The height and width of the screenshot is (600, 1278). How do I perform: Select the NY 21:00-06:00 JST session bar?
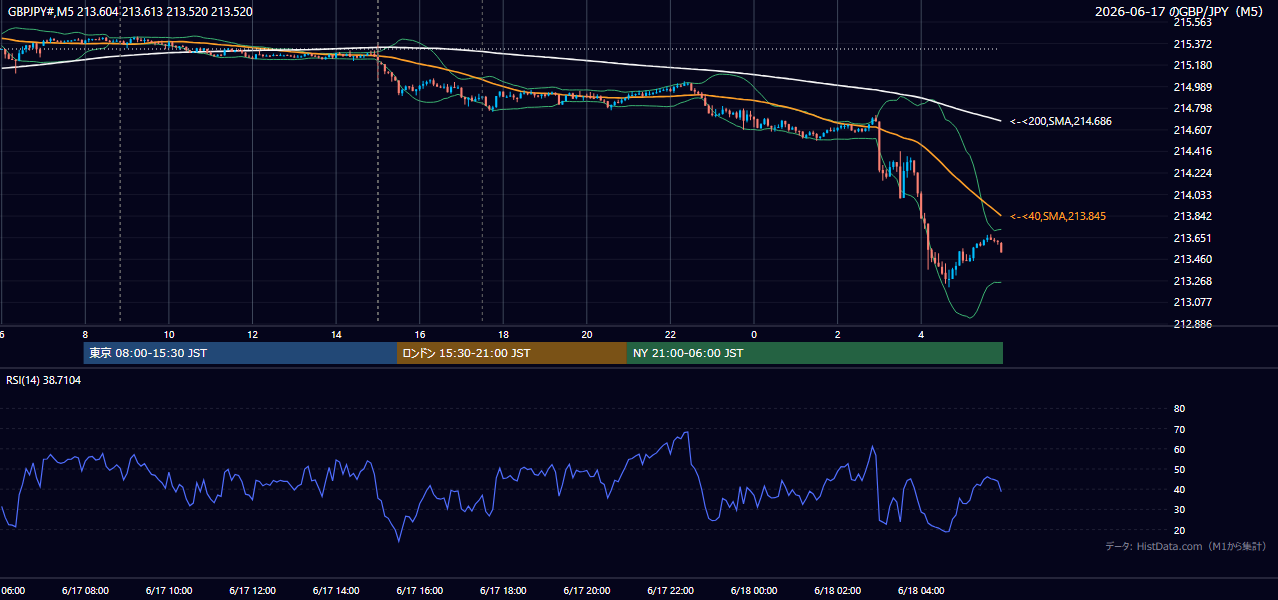coord(815,353)
